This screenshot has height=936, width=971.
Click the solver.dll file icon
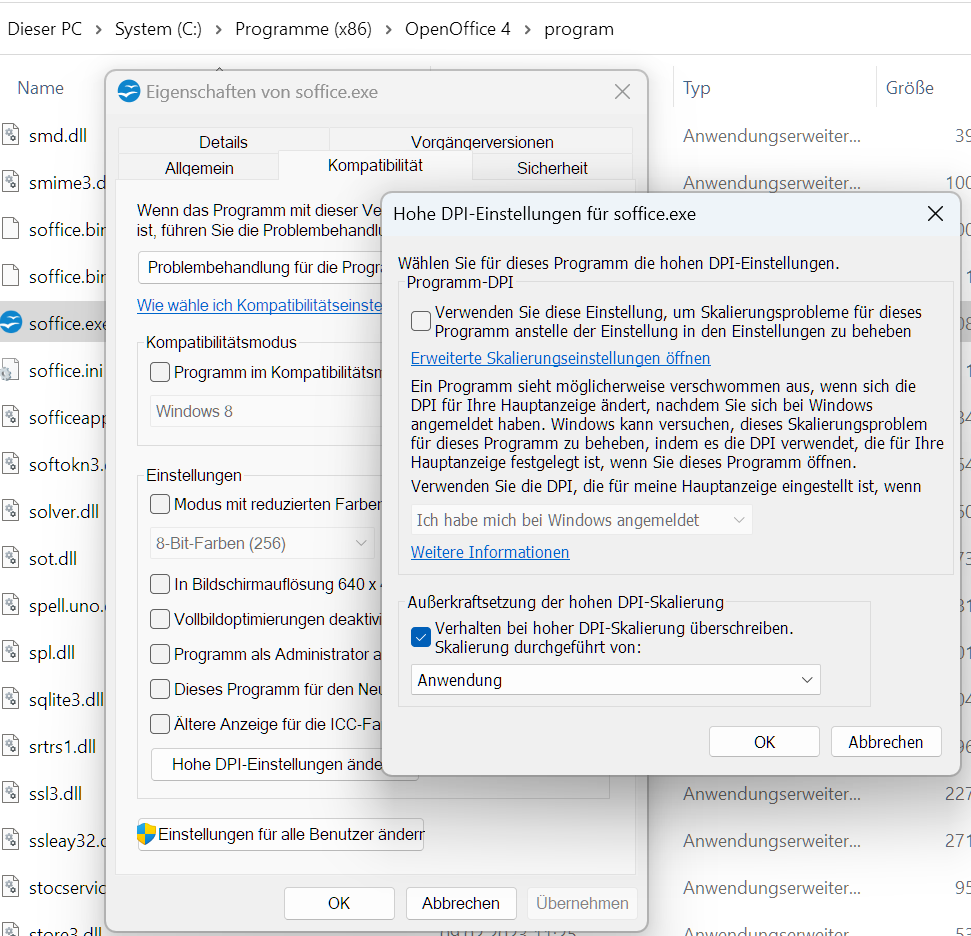click(11, 512)
